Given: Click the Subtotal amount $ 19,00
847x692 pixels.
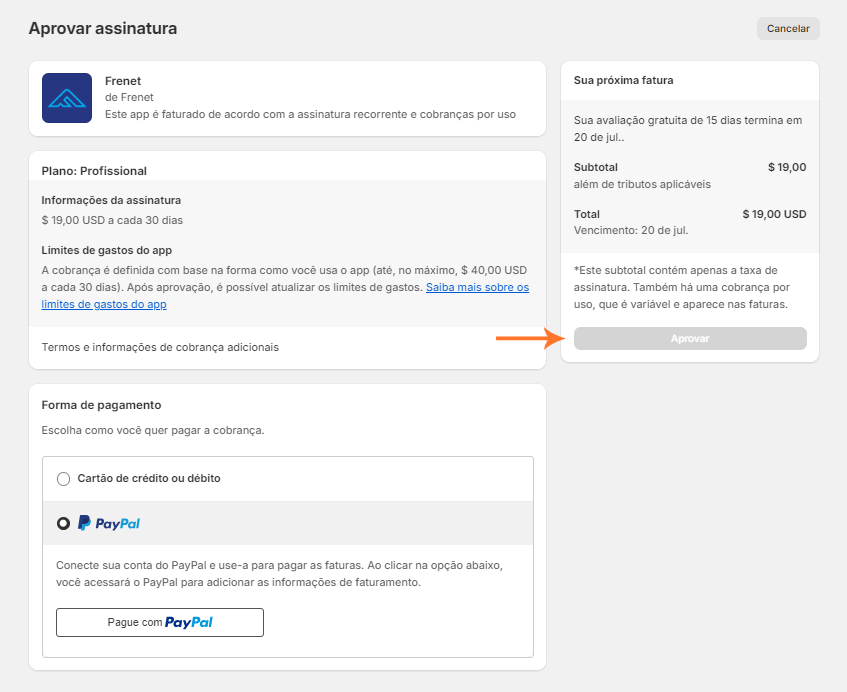Looking at the screenshot, I should (786, 167).
